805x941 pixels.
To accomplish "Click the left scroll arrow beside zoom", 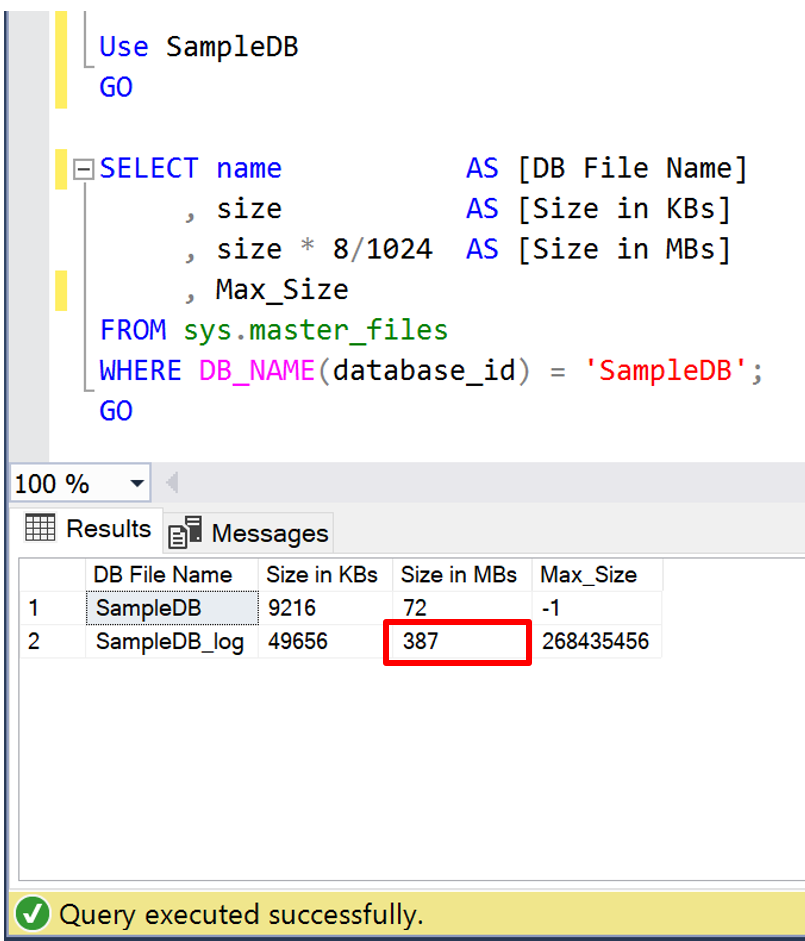I will pos(171,484).
